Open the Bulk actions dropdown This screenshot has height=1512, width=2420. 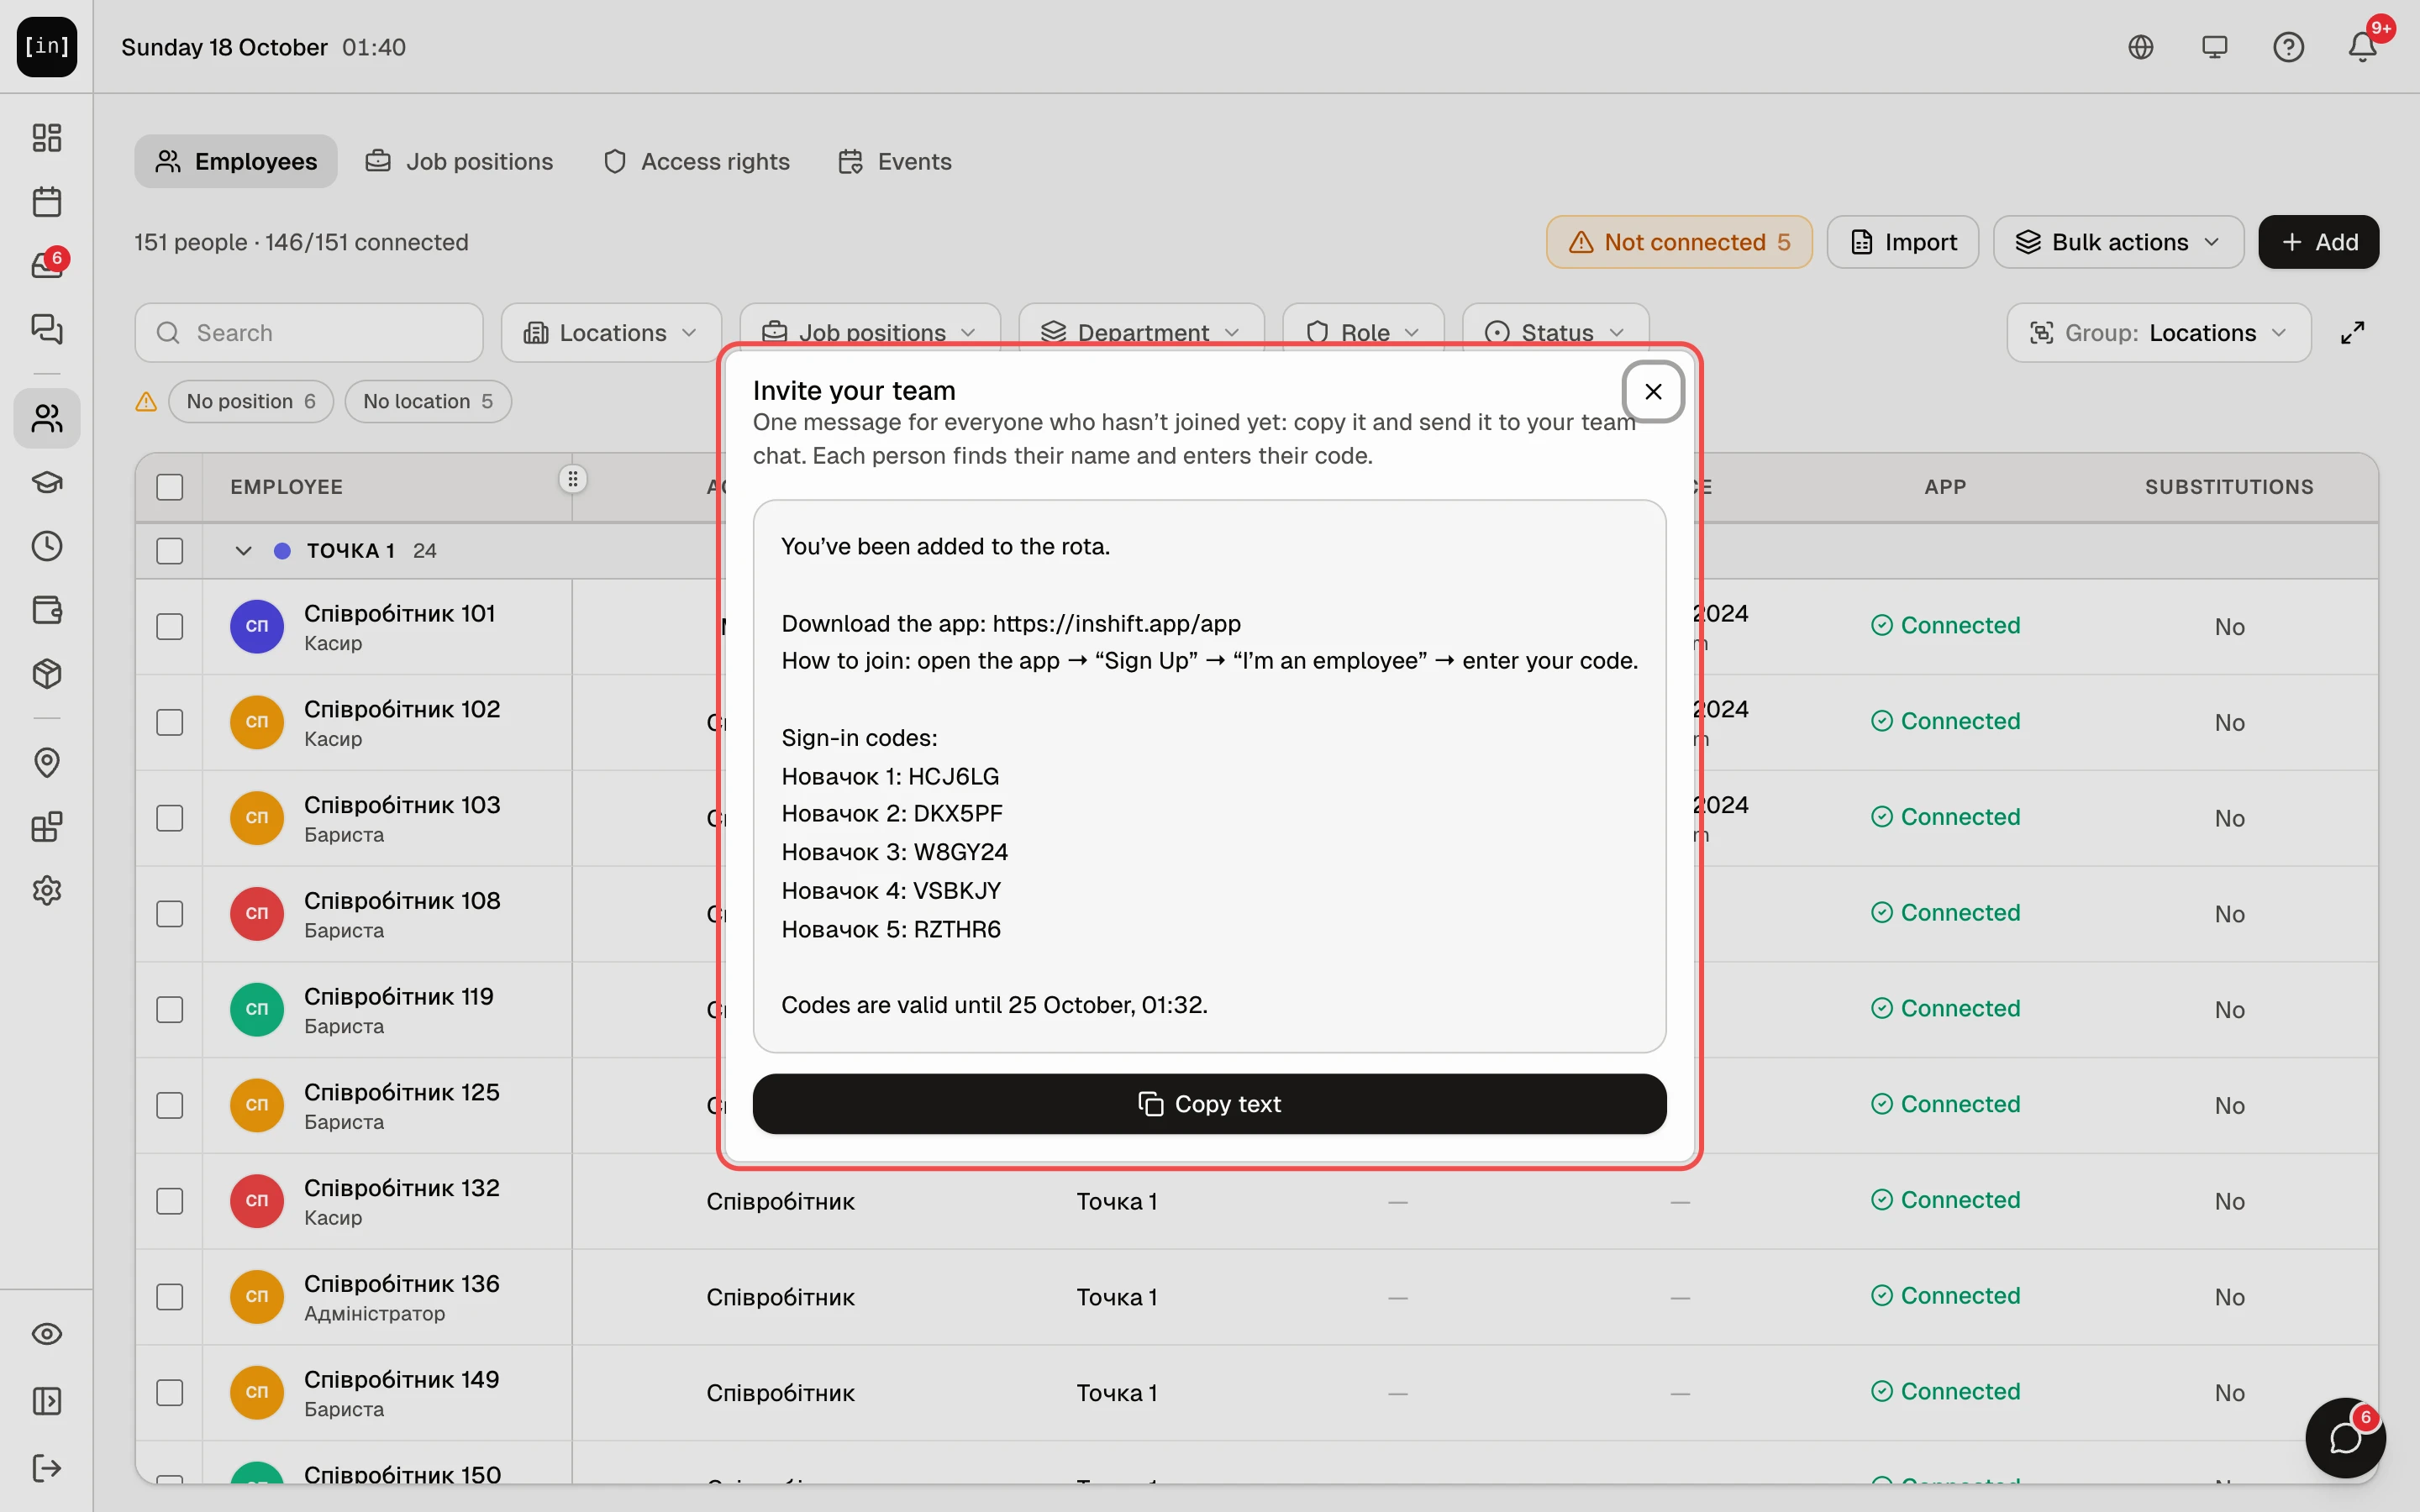tap(2118, 242)
